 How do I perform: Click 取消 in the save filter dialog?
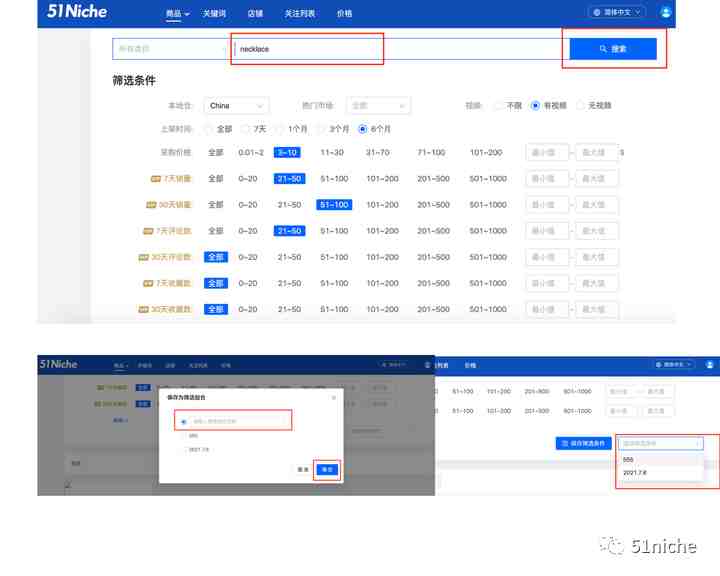(303, 469)
